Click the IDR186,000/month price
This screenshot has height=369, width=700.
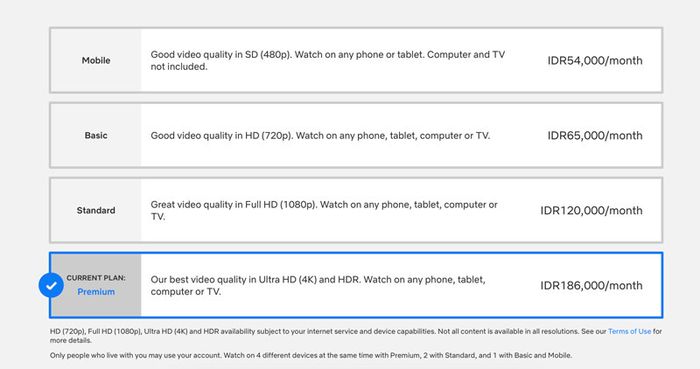click(x=591, y=286)
